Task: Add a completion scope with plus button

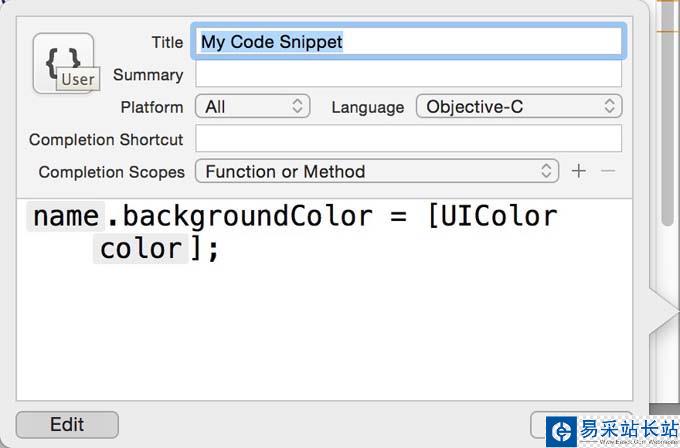Action: pyautogui.click(x=578, y=171)
